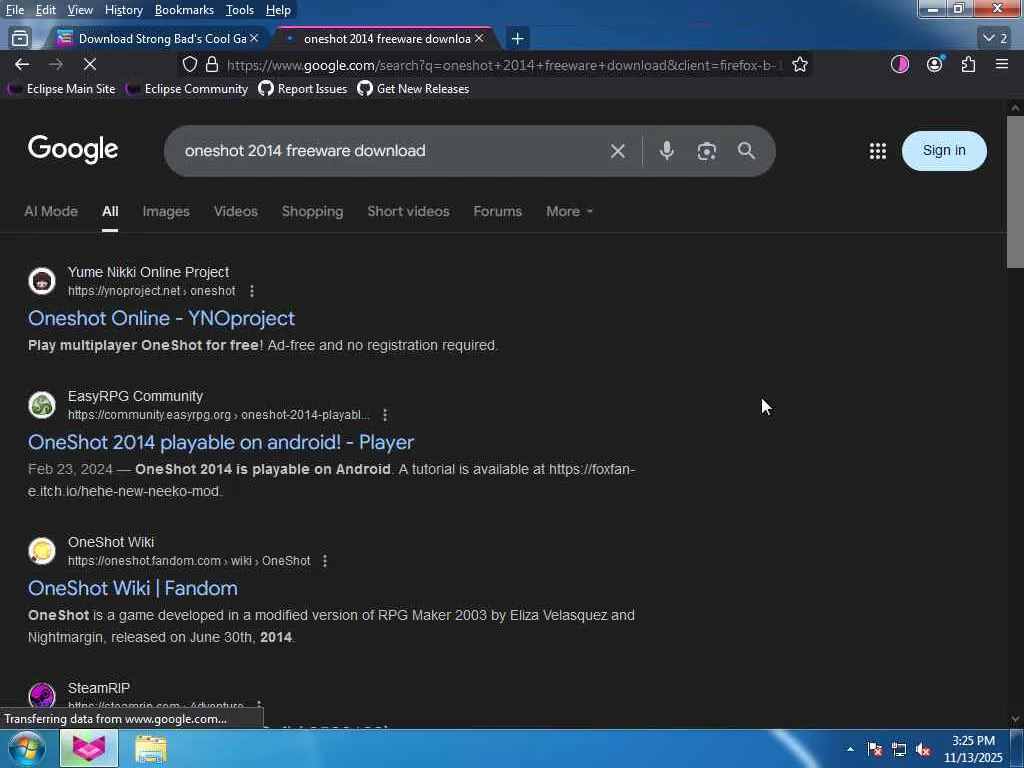1024x768 pixels.
Task: Open the Tools menu
Action: tap(240, 10)
